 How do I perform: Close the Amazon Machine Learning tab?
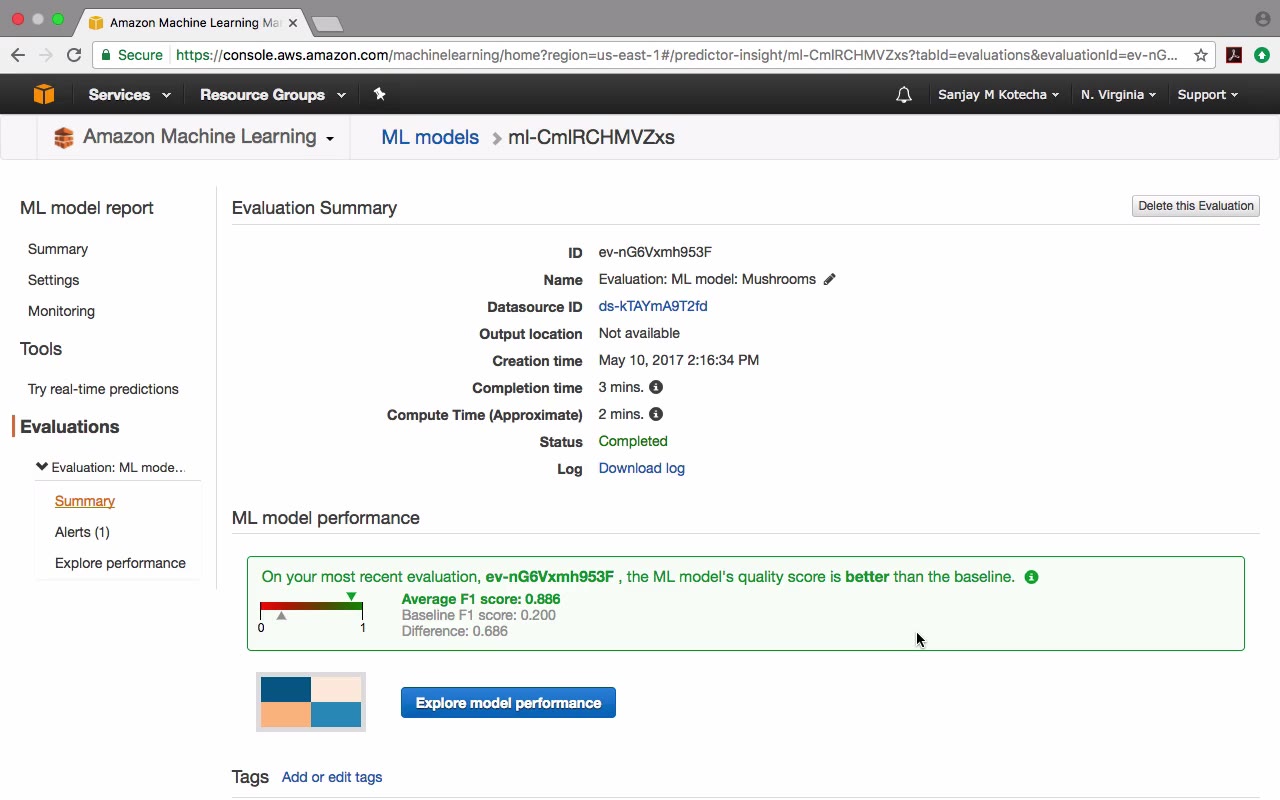click(293, 22)
